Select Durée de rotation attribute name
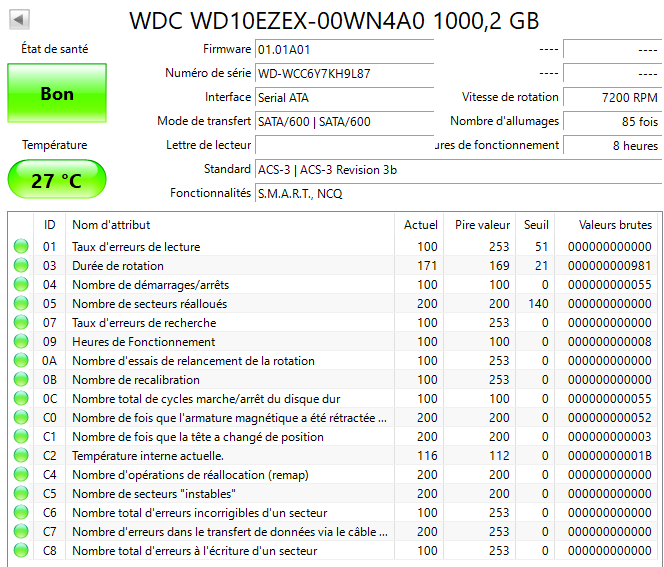The height and width of the screenshot is (567, 664). coord(118,266)
